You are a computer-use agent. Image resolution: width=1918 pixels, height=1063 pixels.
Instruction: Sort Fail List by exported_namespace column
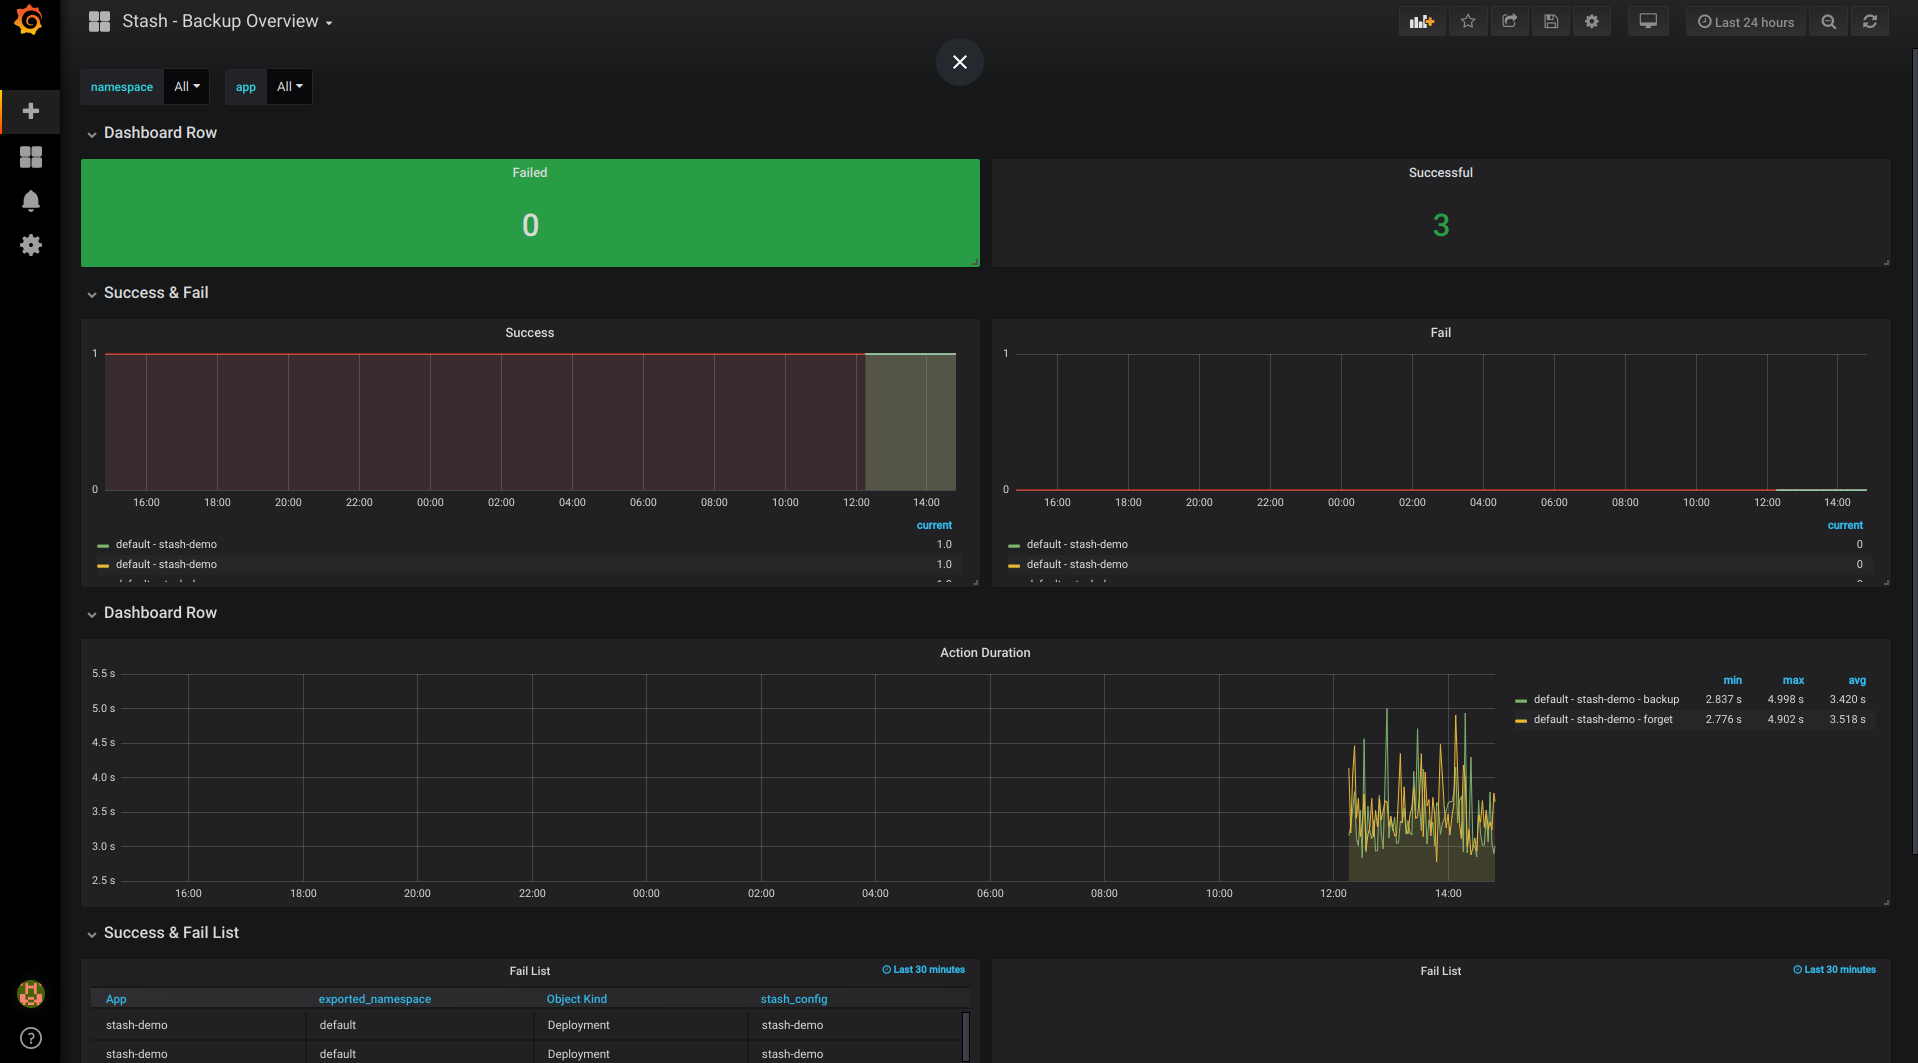[x=375, y=999]
